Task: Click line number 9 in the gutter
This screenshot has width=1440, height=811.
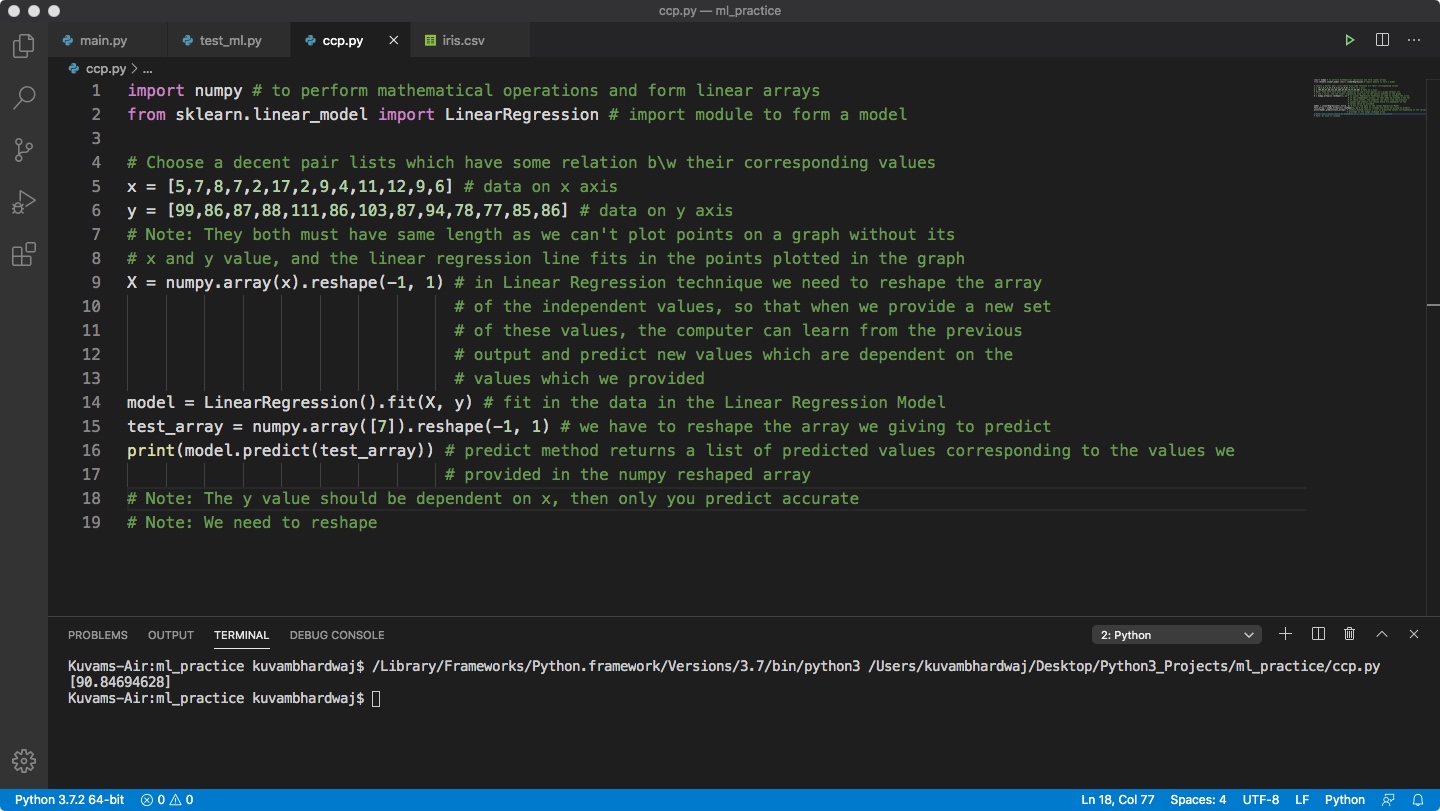Action: (96, 282)
